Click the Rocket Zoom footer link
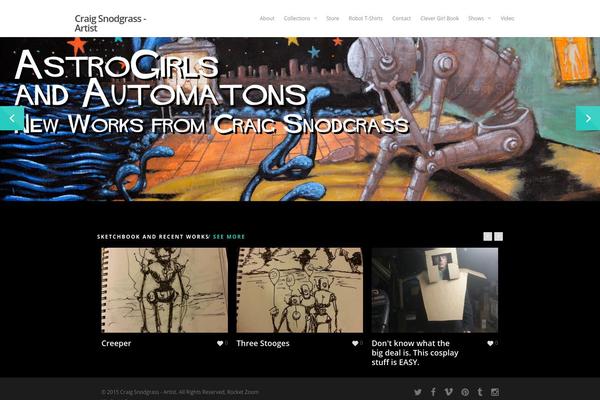This screenshot has height=400, width=600. pyautogui.click(x=243, y=392)
